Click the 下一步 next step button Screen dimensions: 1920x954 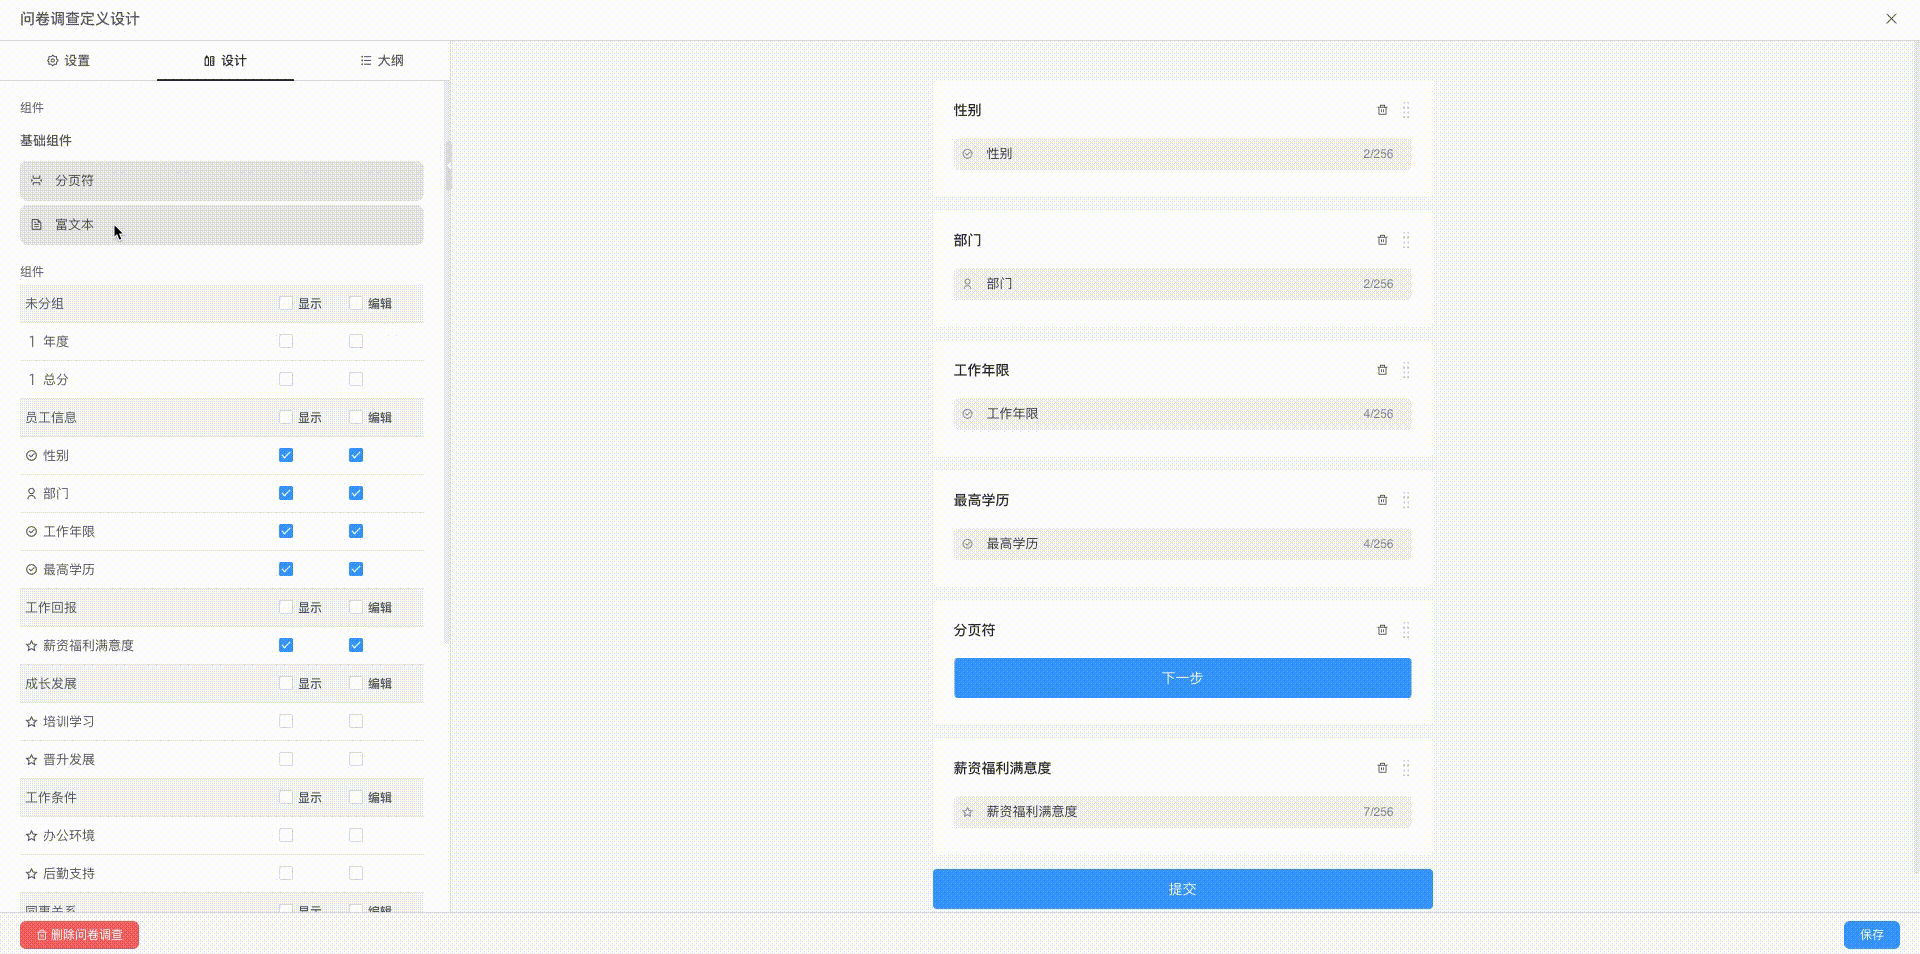pos(1182,678)
